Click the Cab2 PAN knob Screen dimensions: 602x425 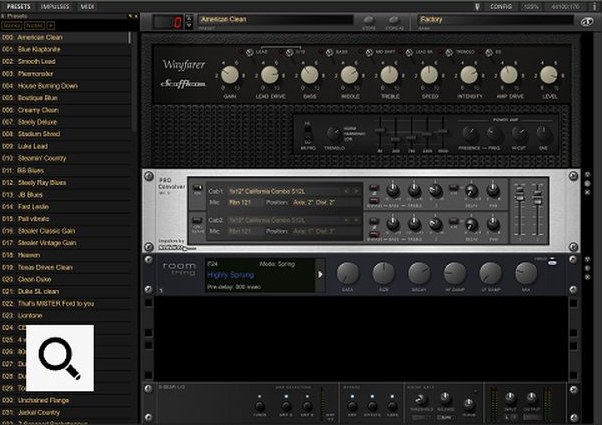(x=493, y=223)
